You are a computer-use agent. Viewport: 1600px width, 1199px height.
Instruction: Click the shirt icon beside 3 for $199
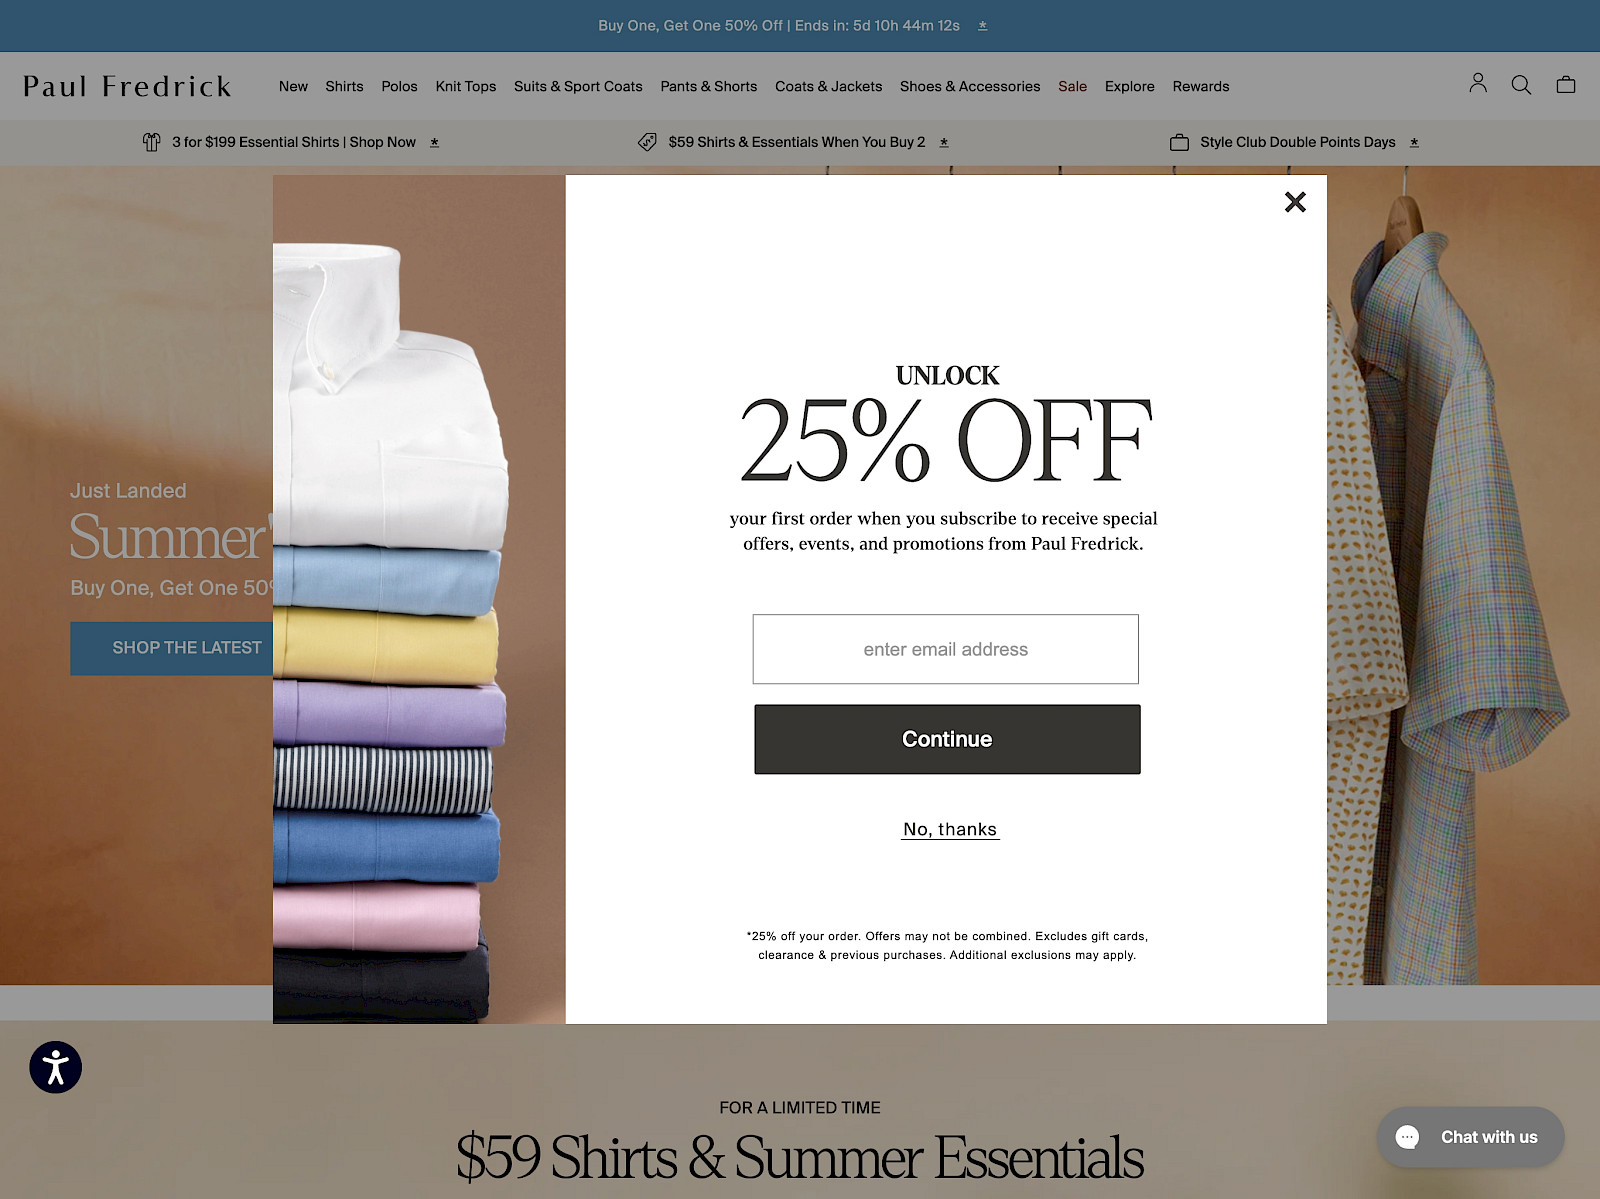151,142
